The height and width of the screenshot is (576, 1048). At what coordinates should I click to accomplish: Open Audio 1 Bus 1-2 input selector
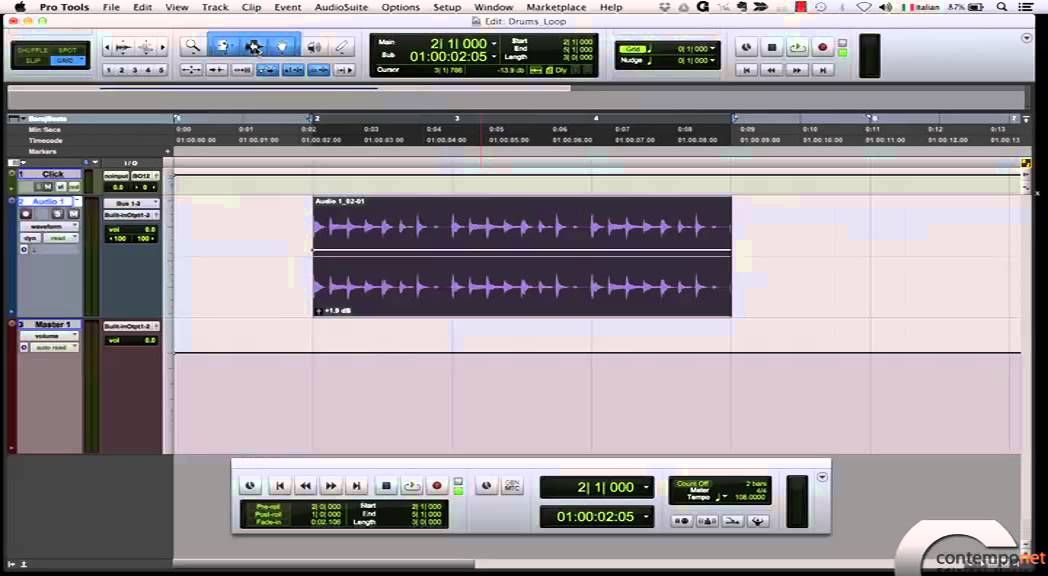(131, 203)
